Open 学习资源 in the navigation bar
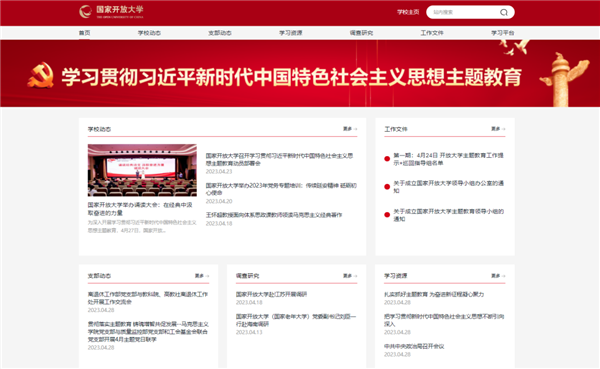600x369 pixels. (290, 33)
